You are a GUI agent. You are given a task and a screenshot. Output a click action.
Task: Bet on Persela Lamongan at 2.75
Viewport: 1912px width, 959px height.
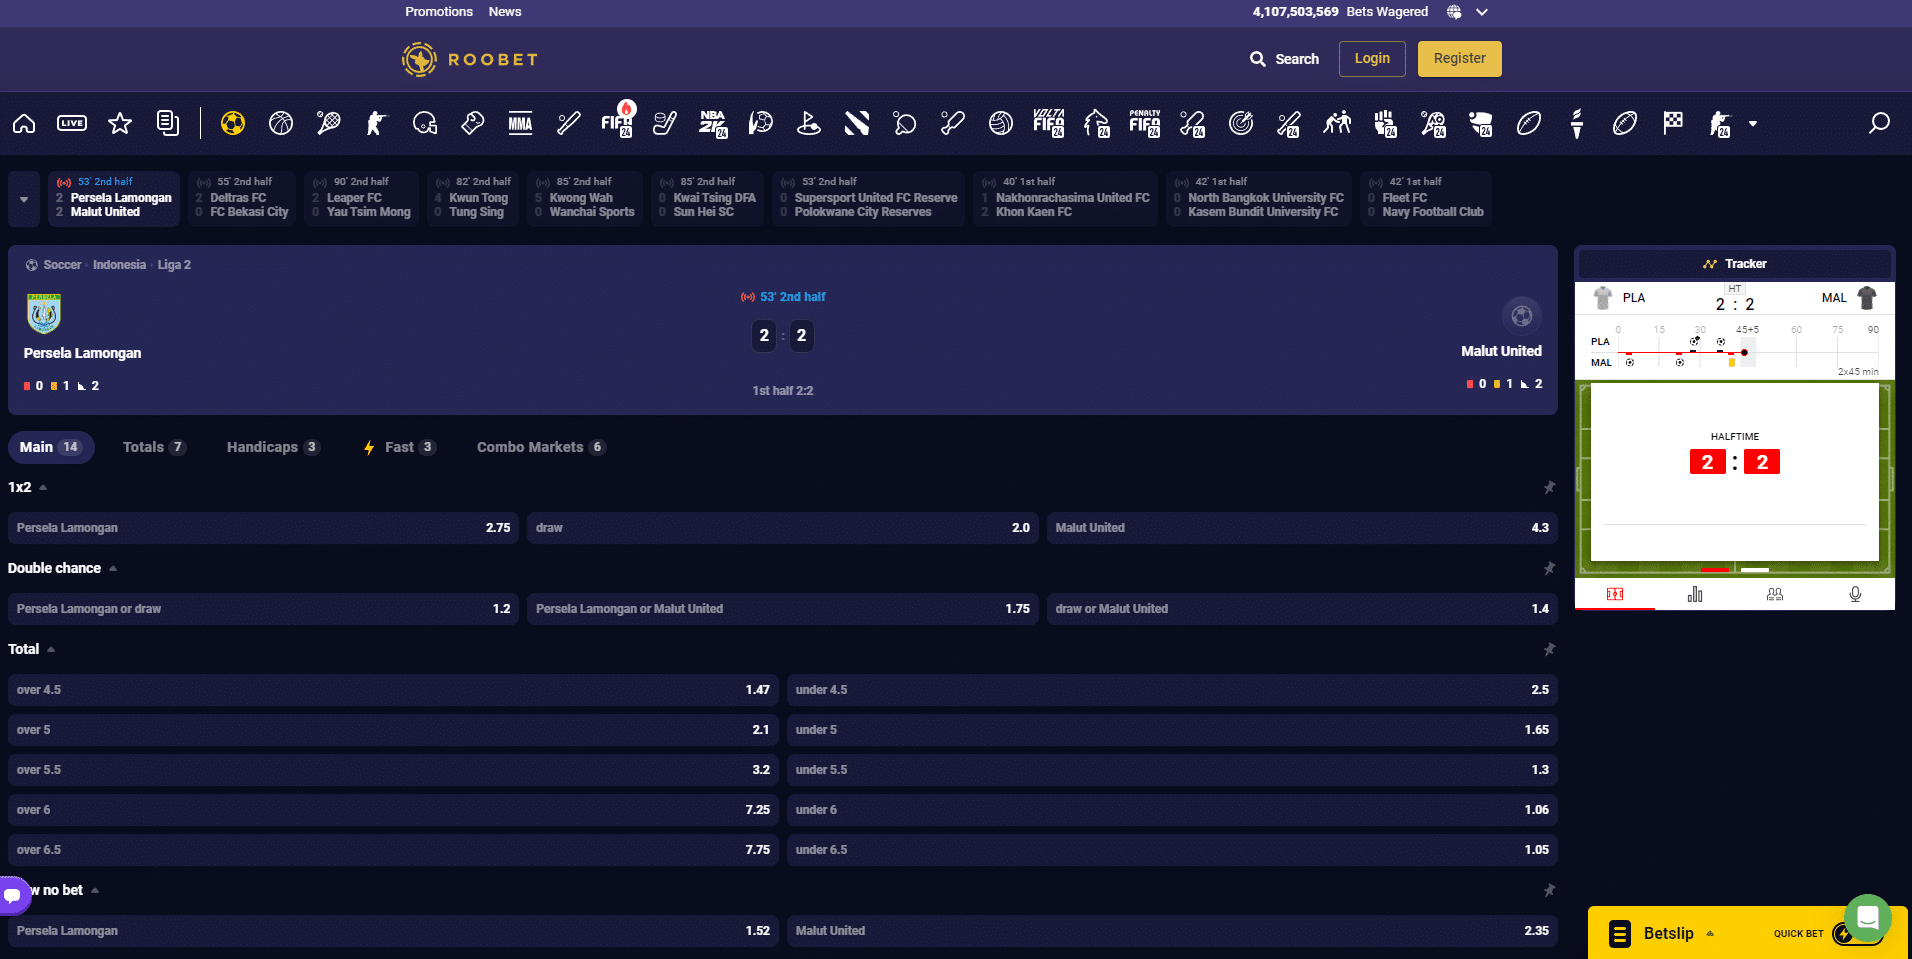pyautogui.click(x=263, y=528)
